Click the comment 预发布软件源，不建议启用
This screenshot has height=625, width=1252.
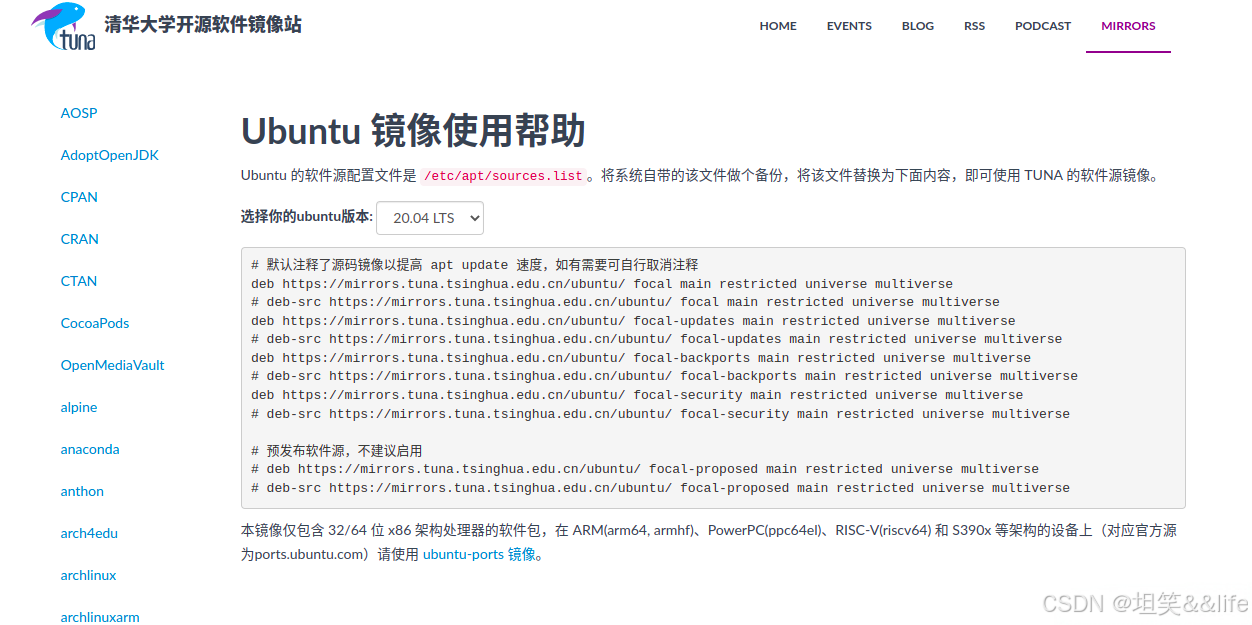click(337, 451)
